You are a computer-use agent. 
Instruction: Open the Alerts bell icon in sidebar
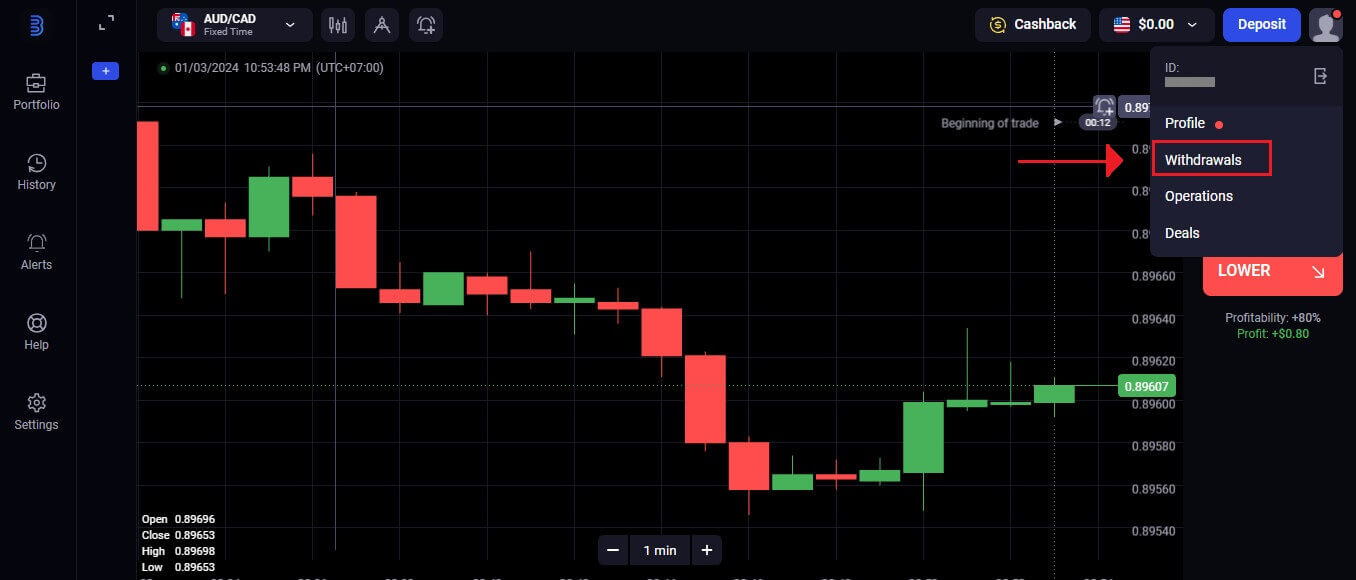[x=36, y=243]
